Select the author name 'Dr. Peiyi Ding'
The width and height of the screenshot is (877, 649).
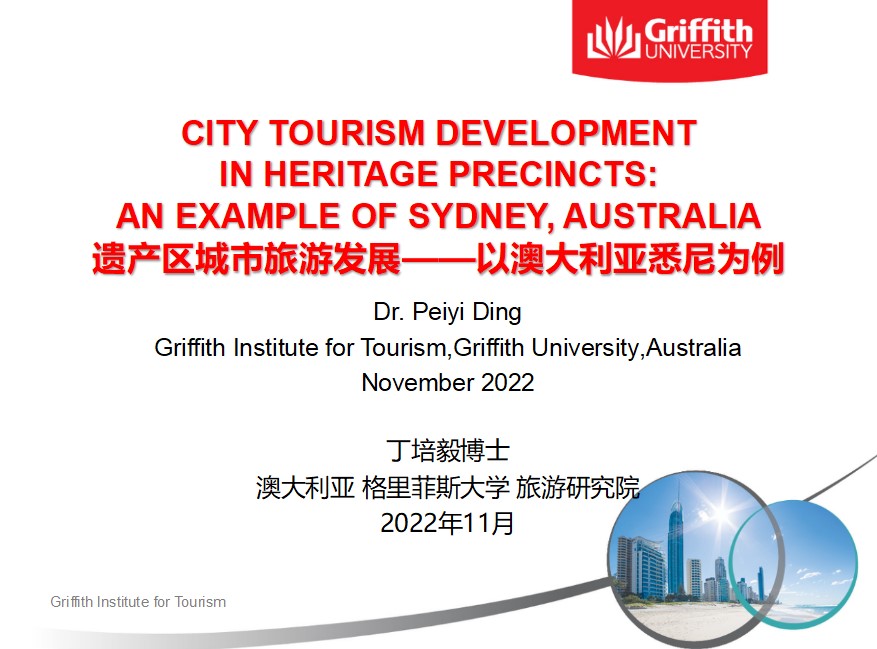[x=447, y=312]
